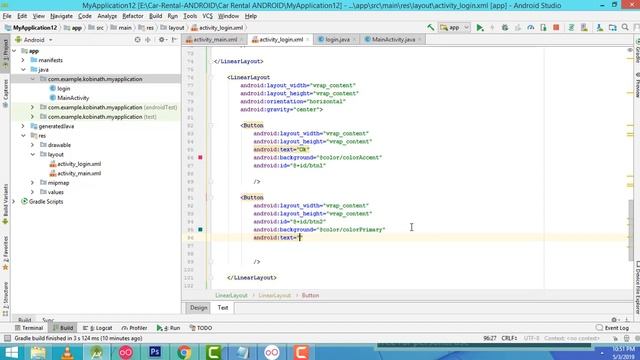Expand the generatedJava folder
Viewport: 640px width, 360px height.
click(23, 126)
